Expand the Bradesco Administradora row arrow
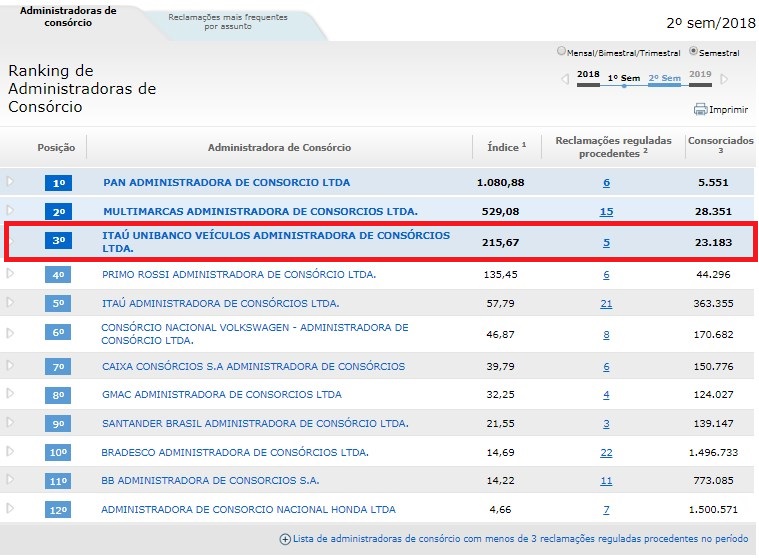The height and width of the screenshot is (558, 759). (x=11, y=452)
